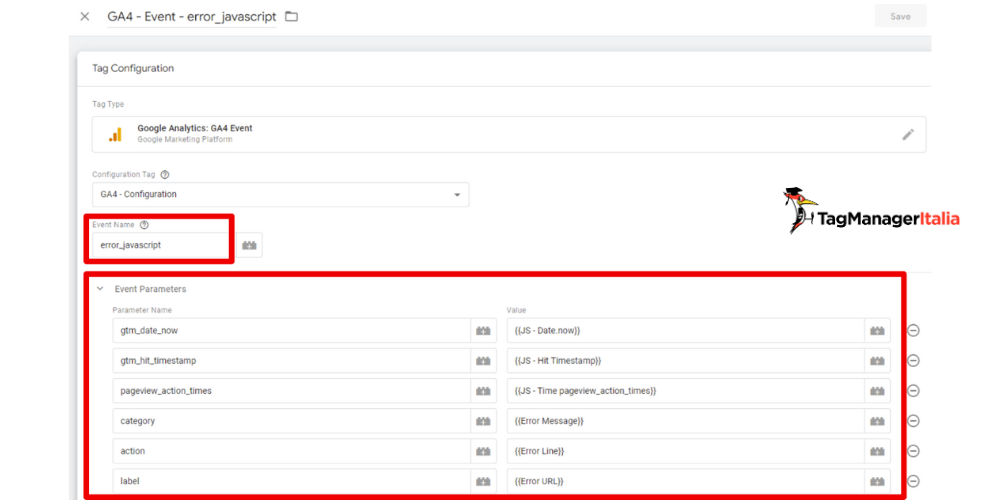1000x500 pixels.
Task: Click the action parameter name field
Action: point(291,451)
